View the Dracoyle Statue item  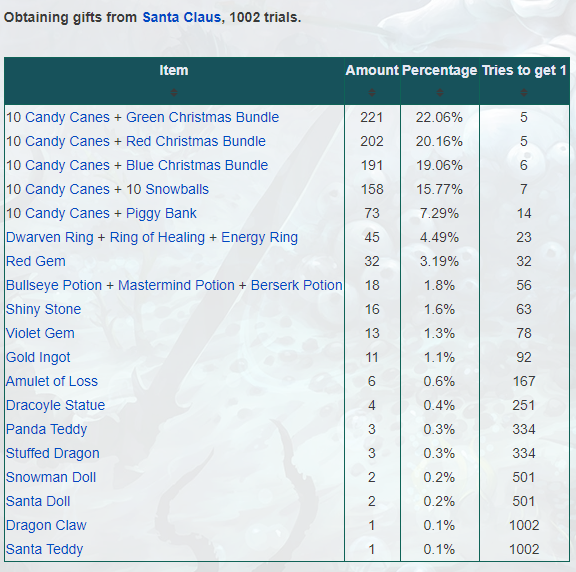coord(55,405)
